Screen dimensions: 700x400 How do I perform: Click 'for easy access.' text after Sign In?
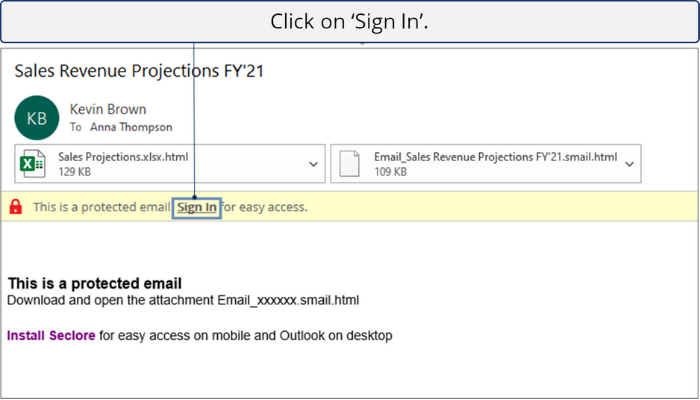tap(265, 207)
